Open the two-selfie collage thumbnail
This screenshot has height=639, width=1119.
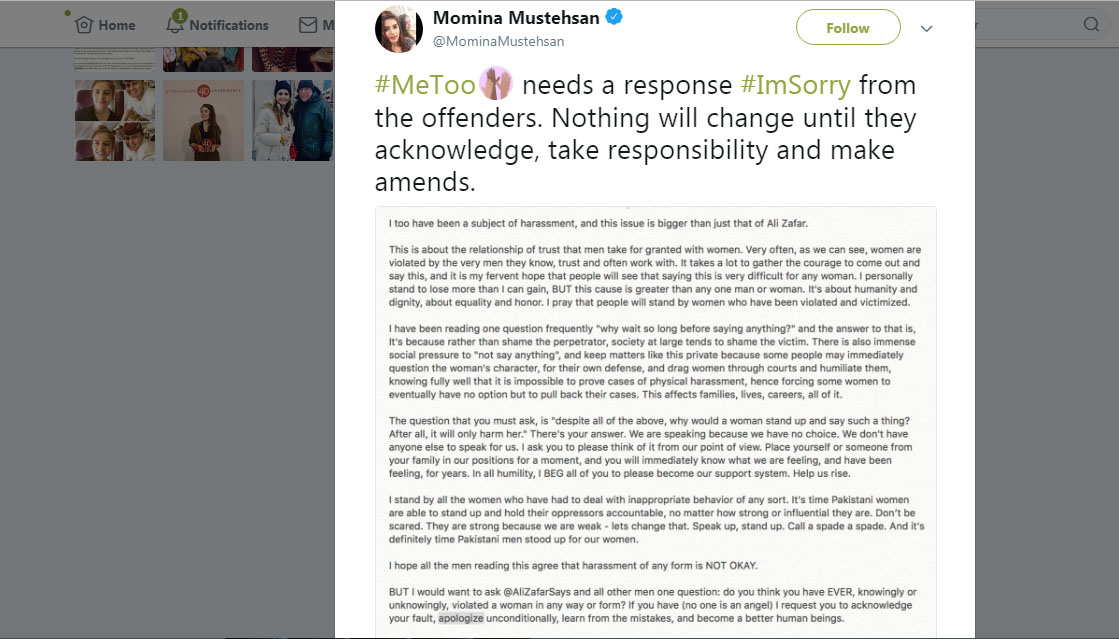(x=115, y=120)
